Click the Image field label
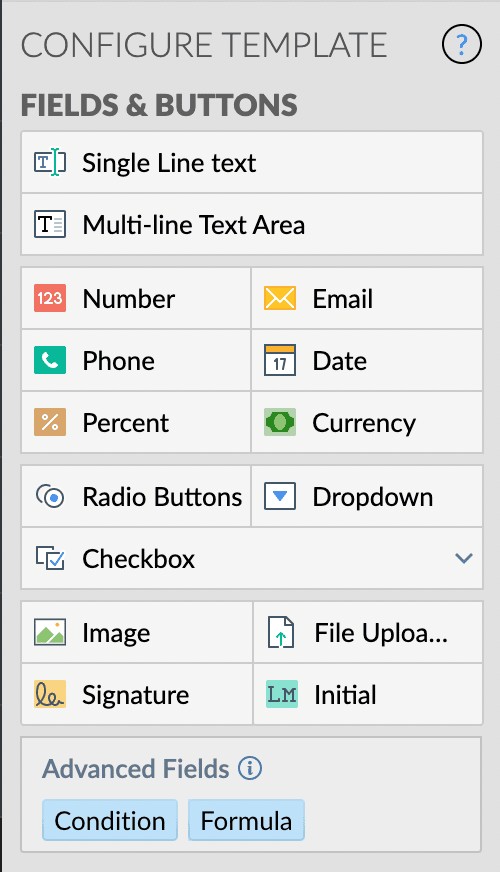Viewport: 500px width, 872px height. (x=116, y=633)
